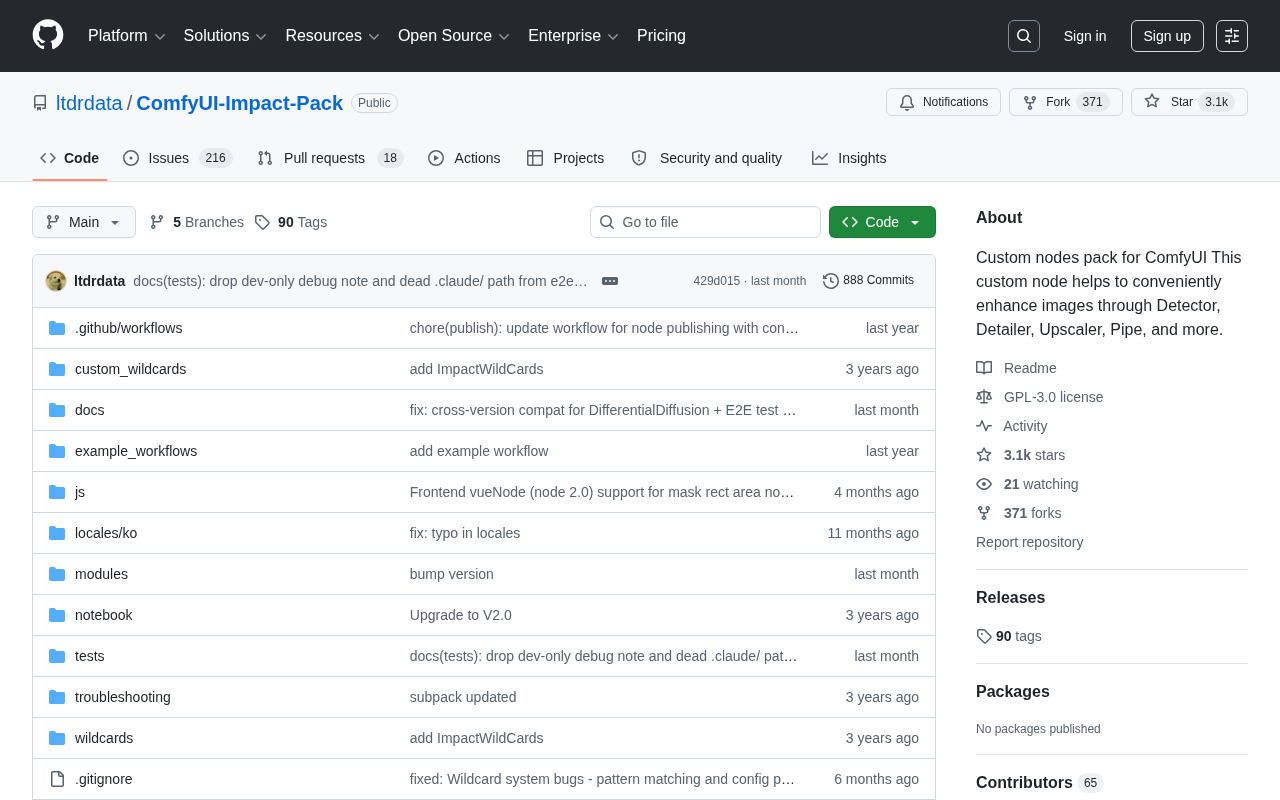Click the tests folder icon

[57, 656]
